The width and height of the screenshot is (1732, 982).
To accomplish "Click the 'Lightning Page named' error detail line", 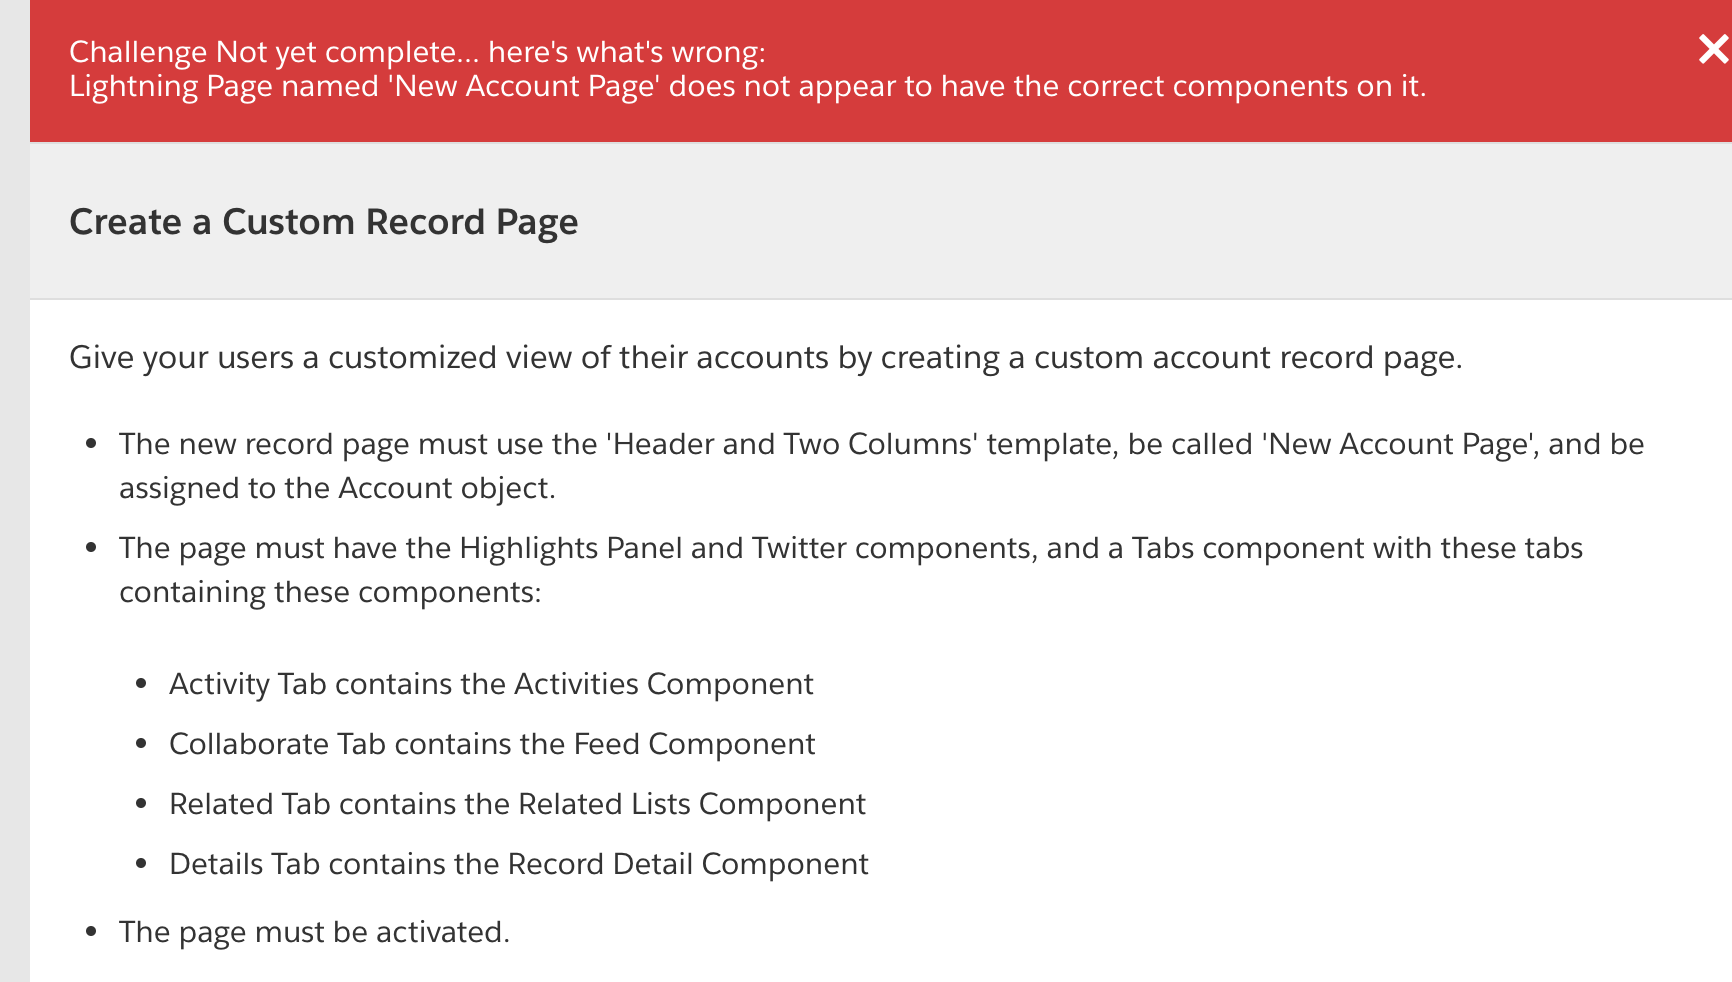I will (x=747, y=87).
